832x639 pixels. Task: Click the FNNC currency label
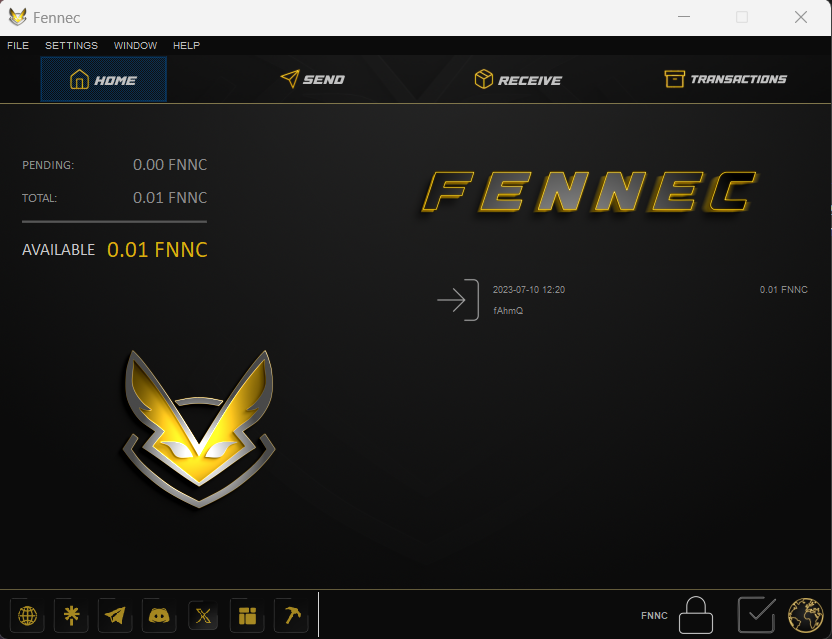click(x=653, y=615)
